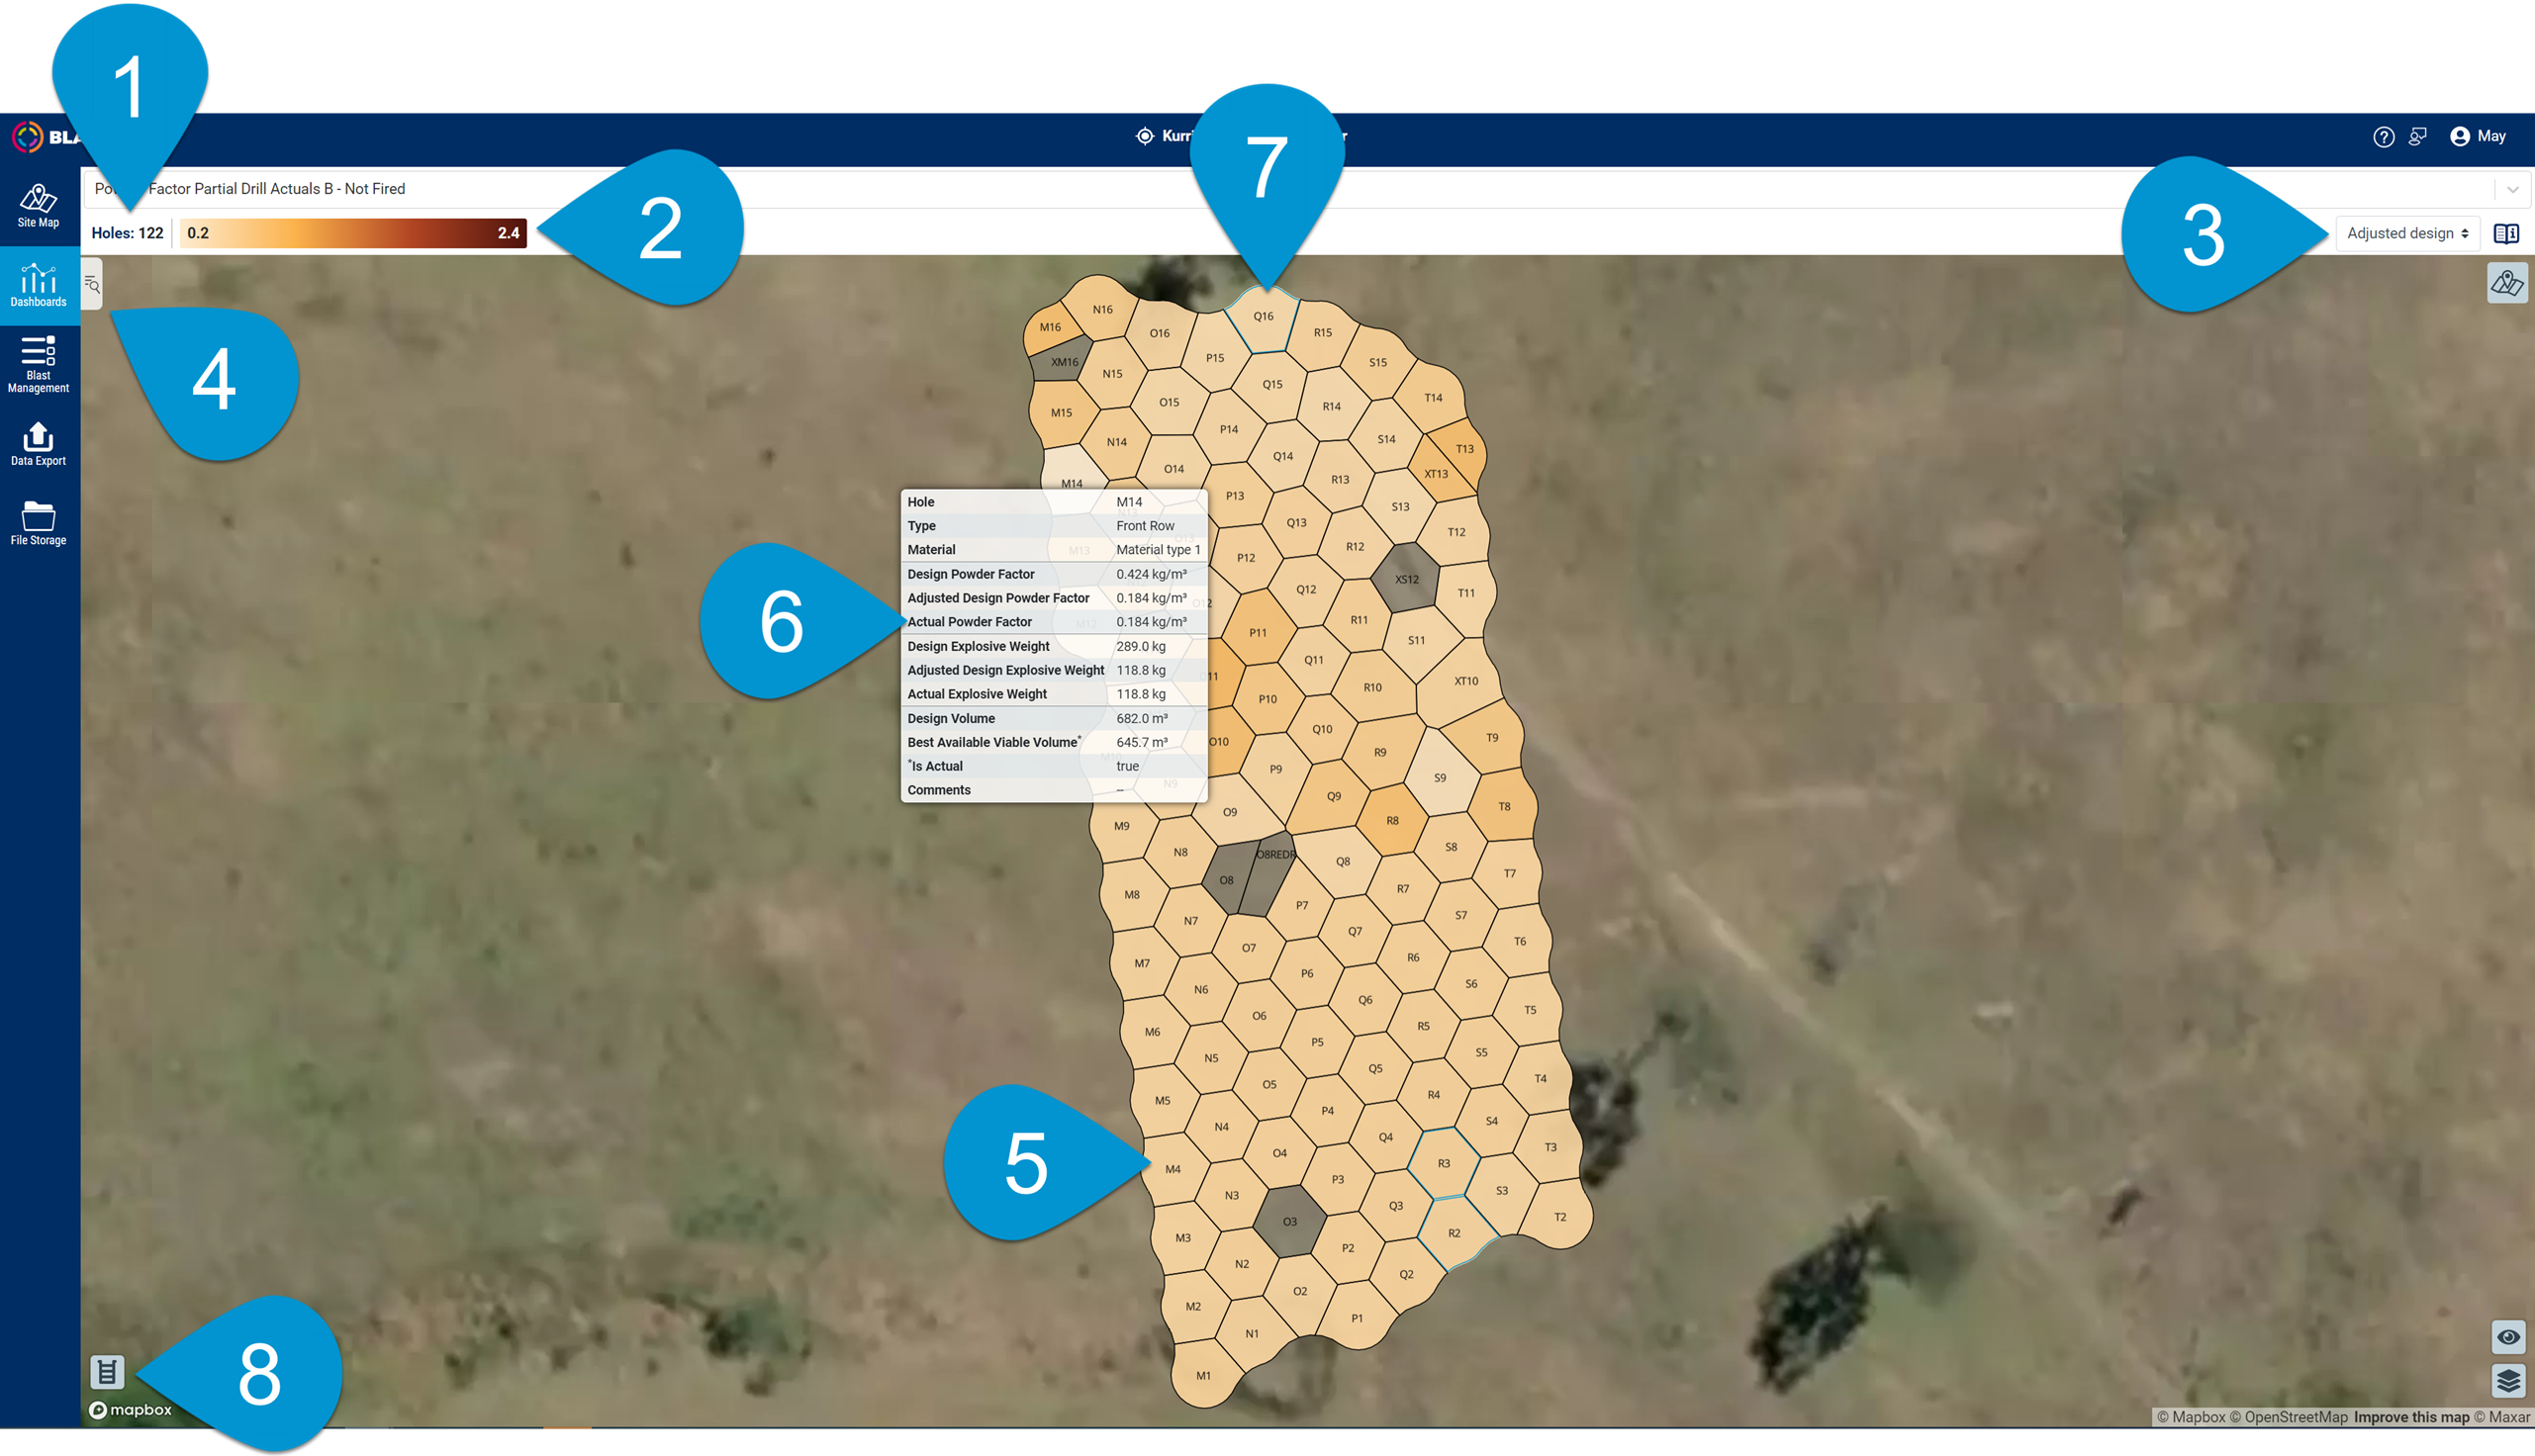Open Blast Management in the sidebar
2535x1456 pixels.
(x=39, y=365)
